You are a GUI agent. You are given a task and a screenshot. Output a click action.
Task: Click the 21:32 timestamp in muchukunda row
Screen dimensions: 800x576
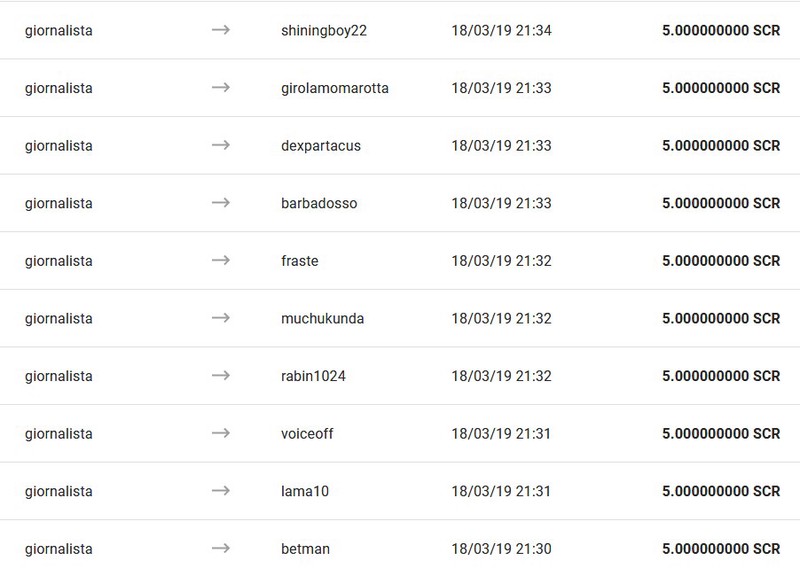coord(533,318)
